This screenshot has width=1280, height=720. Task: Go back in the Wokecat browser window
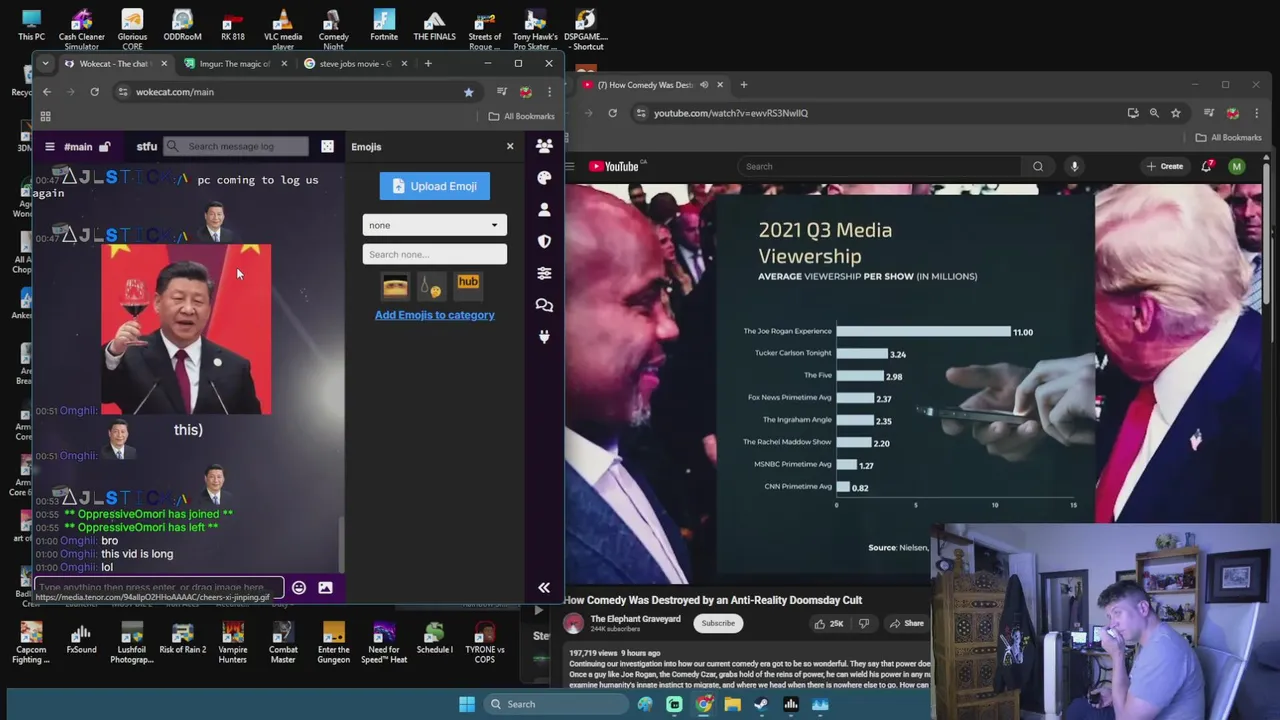[x=46, y=92]
